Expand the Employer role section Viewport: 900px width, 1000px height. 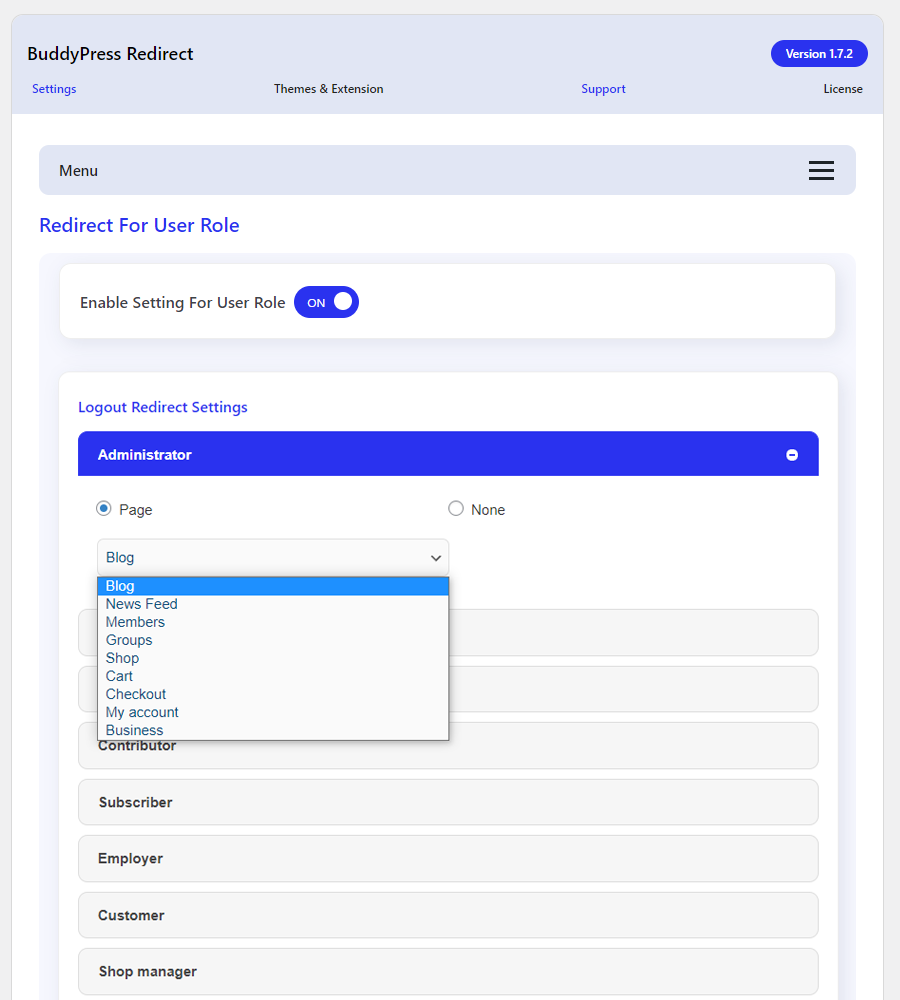pyautogui.click(x=448, y=858)
